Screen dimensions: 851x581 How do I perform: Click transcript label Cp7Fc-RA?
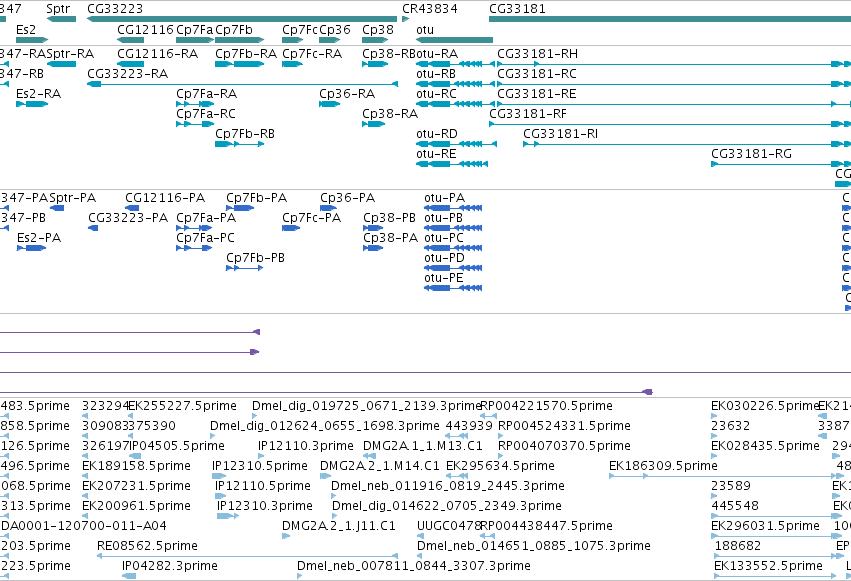[312, 54]
